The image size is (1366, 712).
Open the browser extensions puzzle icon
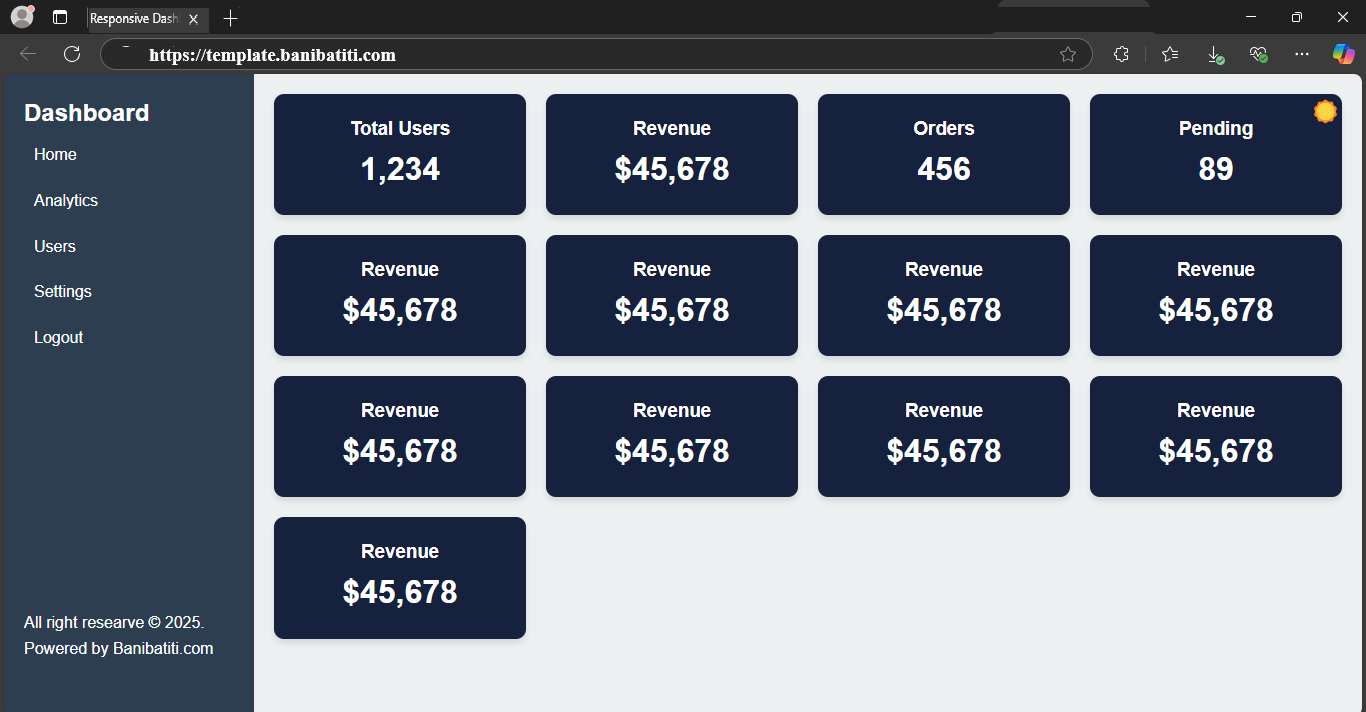tap(1121, 54)
